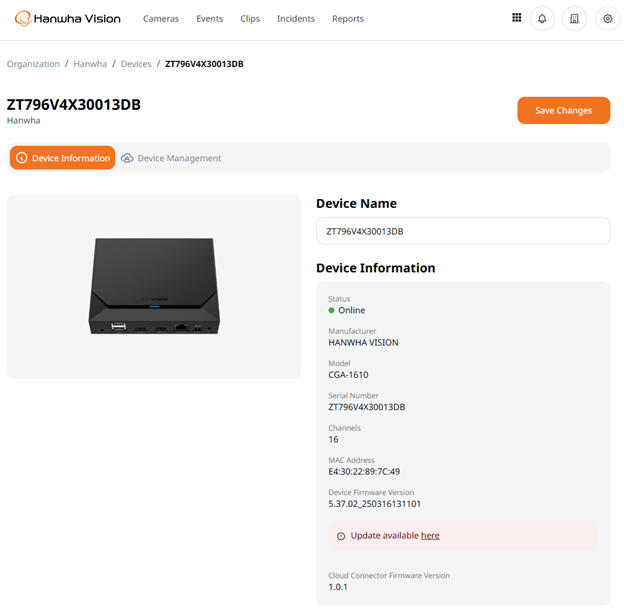
Task: Click the info icon on Device Information tab
Action: (21, 158)
